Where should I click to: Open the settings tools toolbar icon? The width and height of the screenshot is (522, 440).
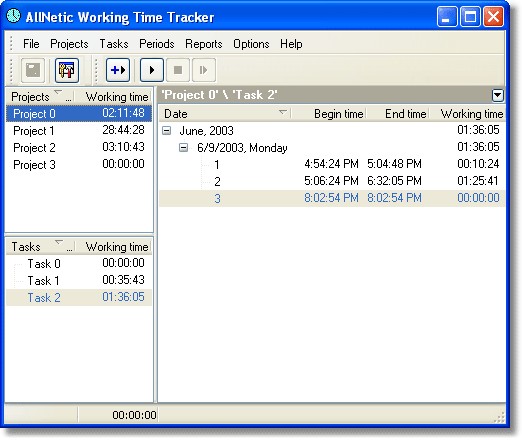coord(67,70)
